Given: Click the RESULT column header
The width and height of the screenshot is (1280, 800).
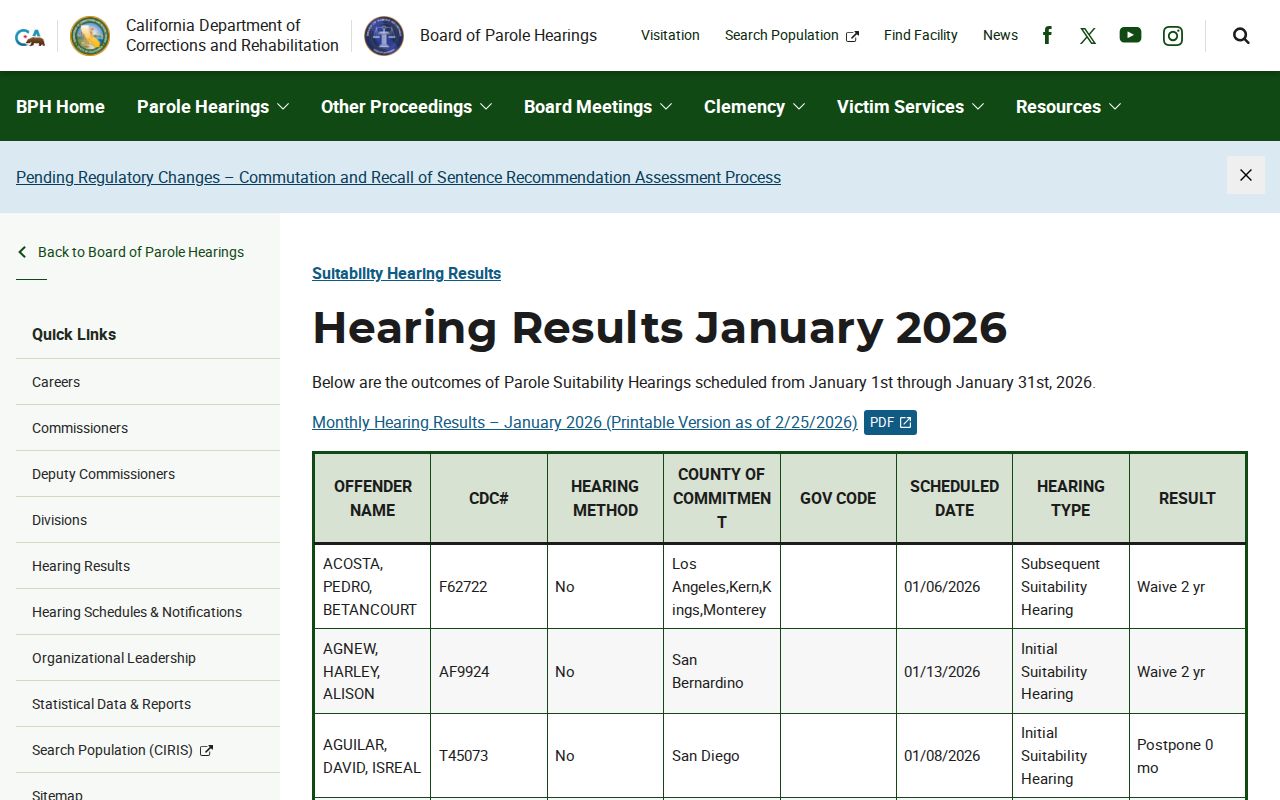Looking at the screenshot, I should tap(1187, 498).
